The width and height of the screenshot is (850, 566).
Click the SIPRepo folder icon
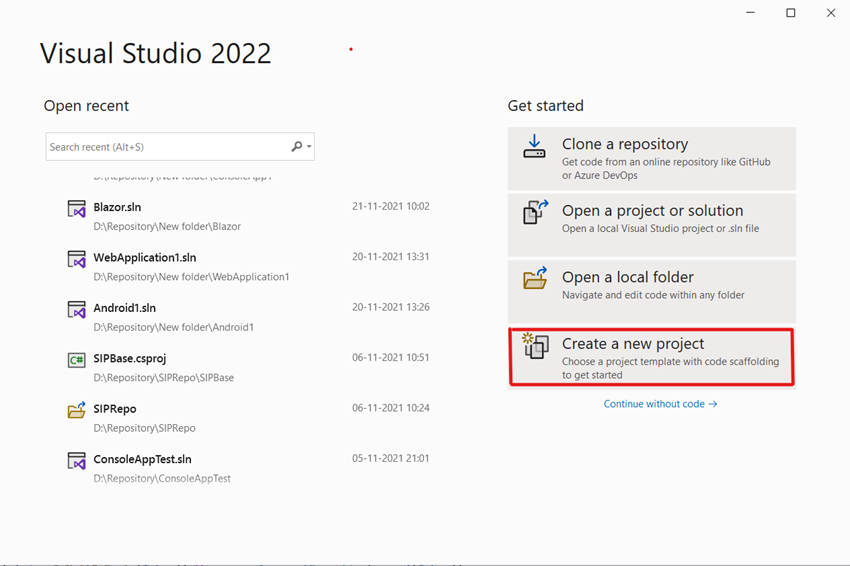[x=76, y=410]
